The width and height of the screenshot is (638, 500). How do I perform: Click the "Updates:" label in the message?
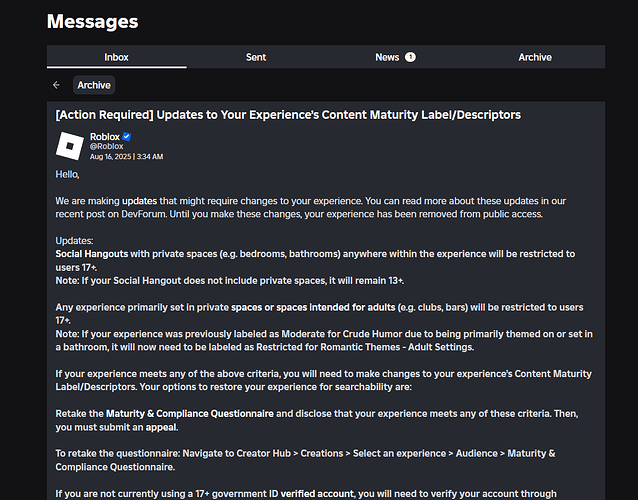[x=74, y=241]
